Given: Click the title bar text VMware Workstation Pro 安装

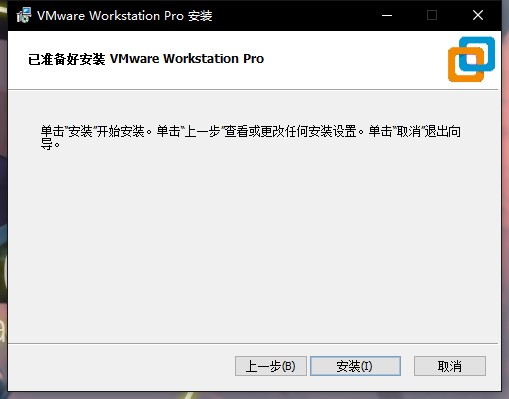Looking at the screenshot, I should [125, 16].
